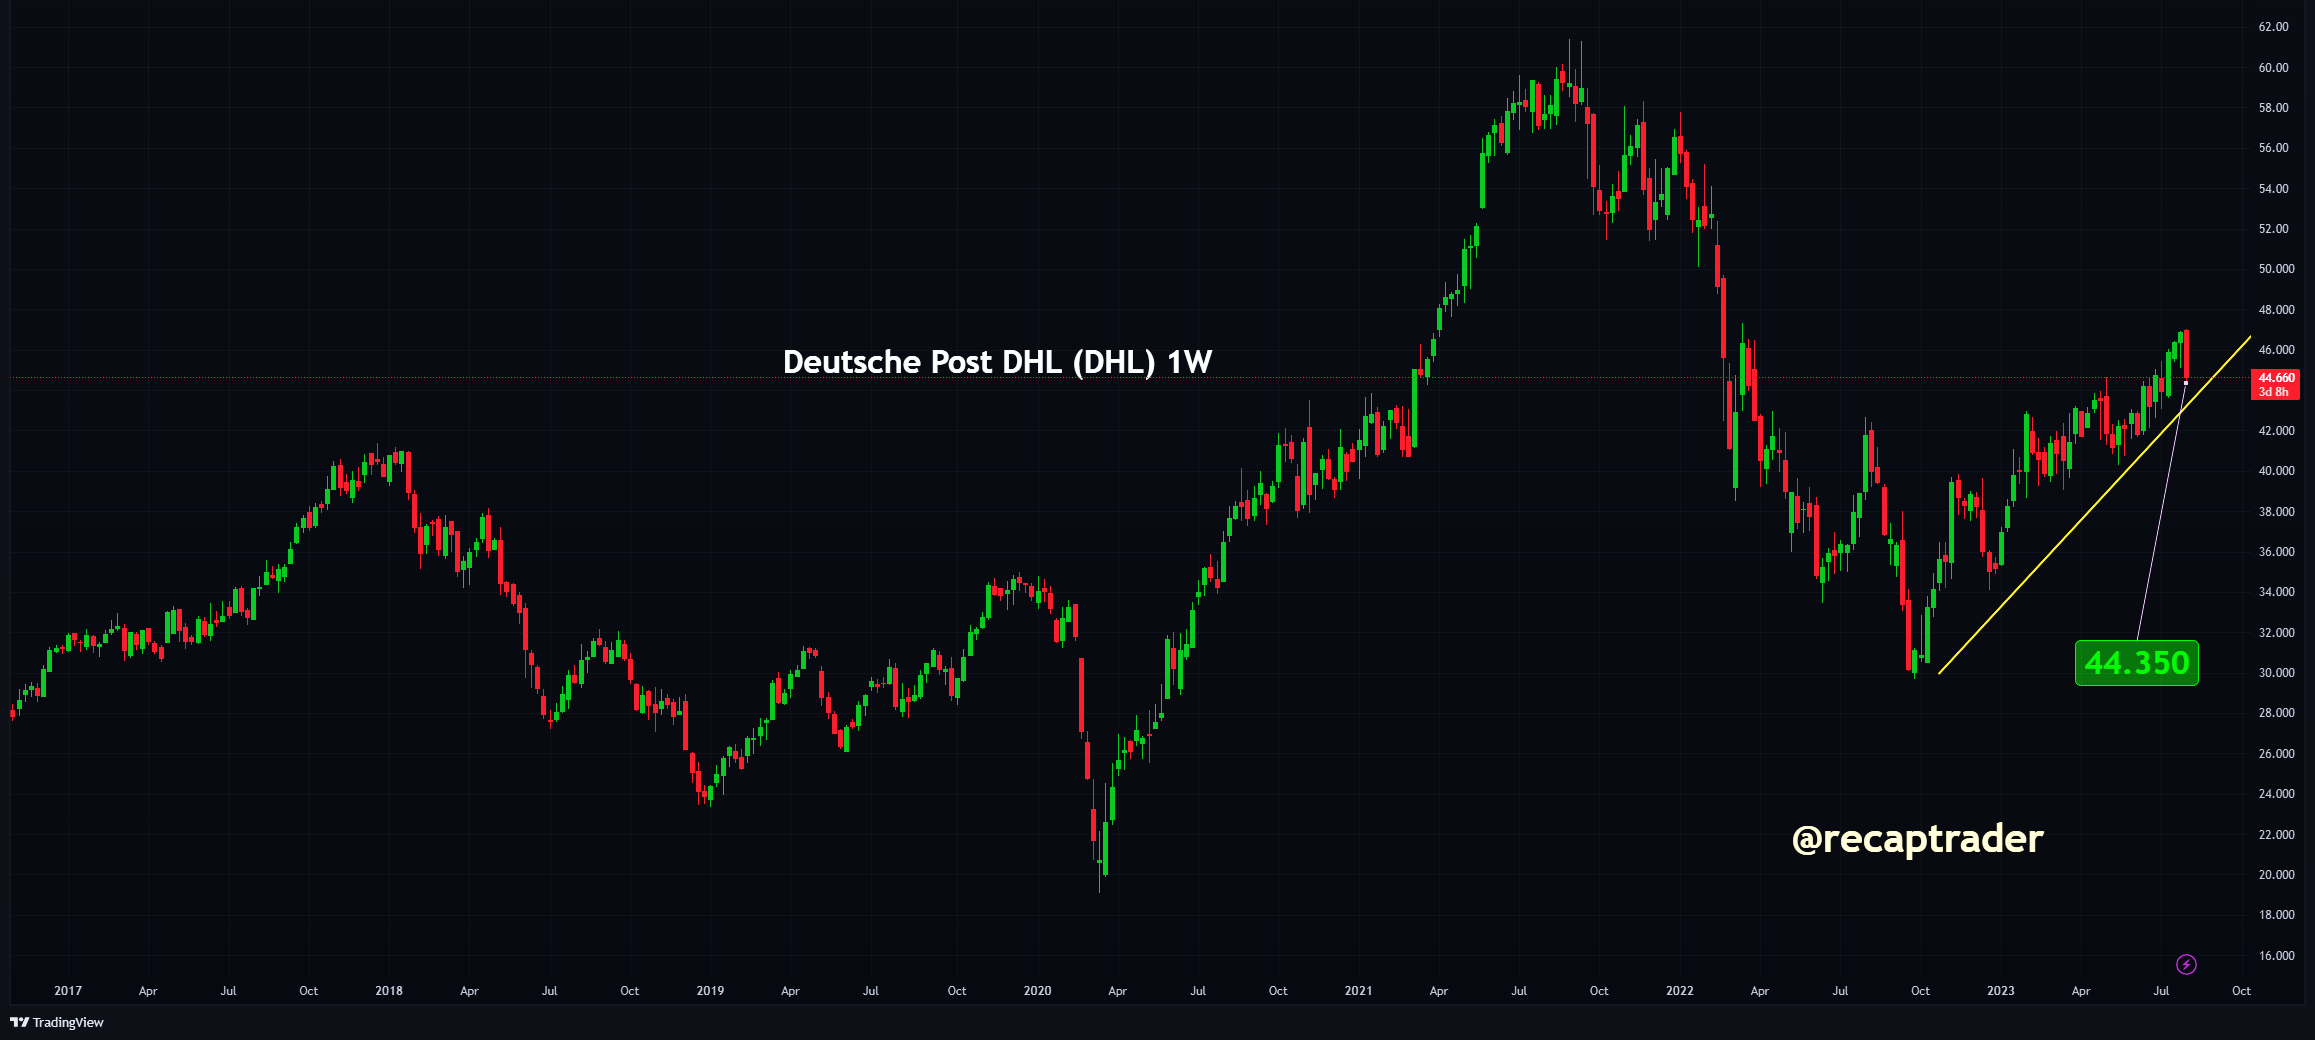The width and height of the screenshot is (2315, 1040).
Task: Click the 42.000 price axis label
Action: [2276, 431]
